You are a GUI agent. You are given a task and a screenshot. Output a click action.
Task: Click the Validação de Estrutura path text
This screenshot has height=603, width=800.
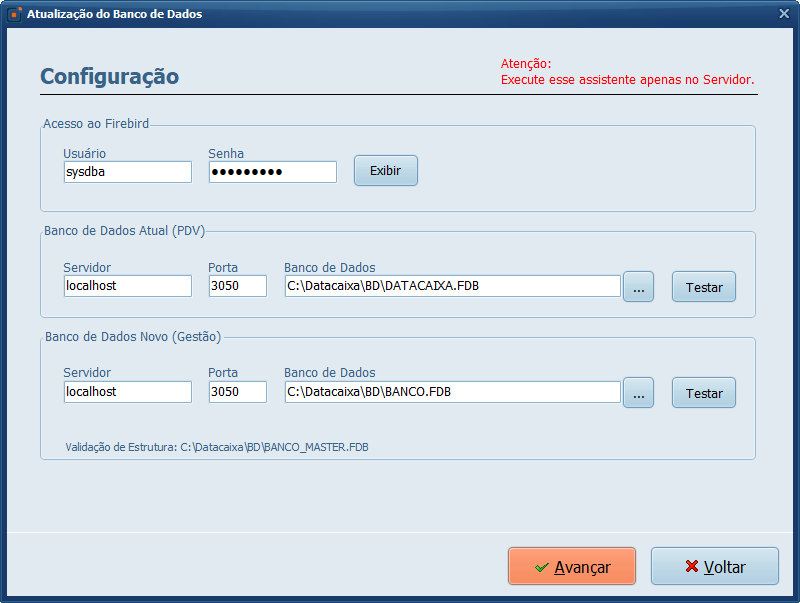[217, 447]
